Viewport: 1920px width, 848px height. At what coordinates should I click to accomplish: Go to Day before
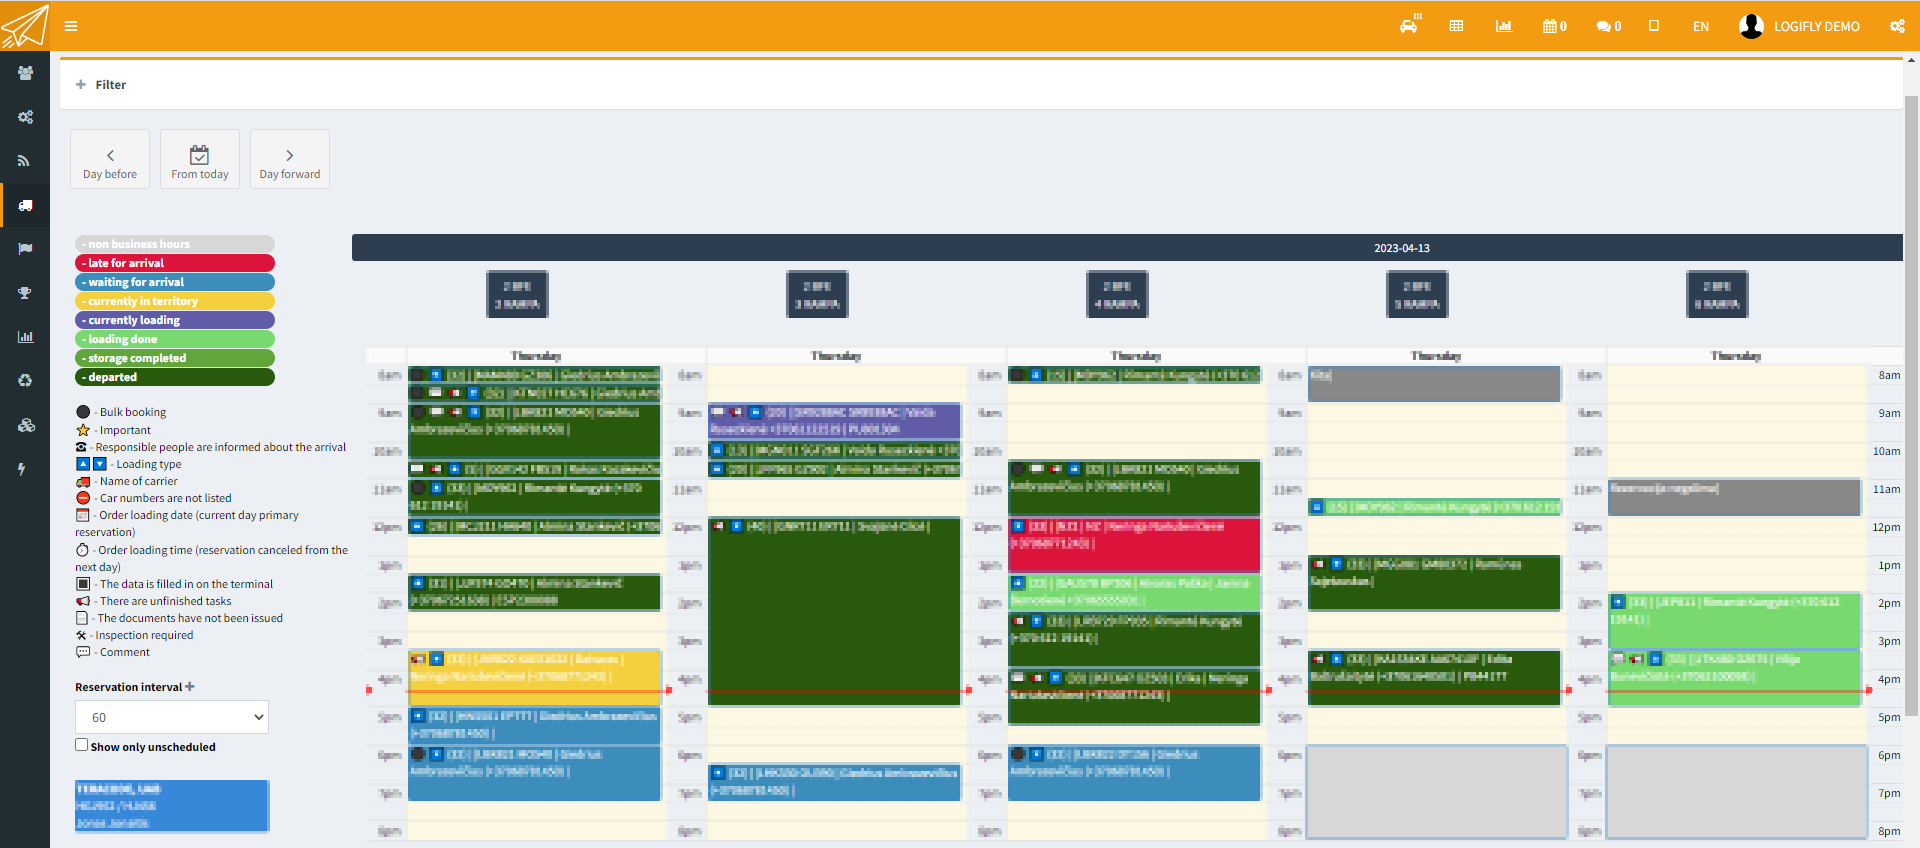point(110,159)
